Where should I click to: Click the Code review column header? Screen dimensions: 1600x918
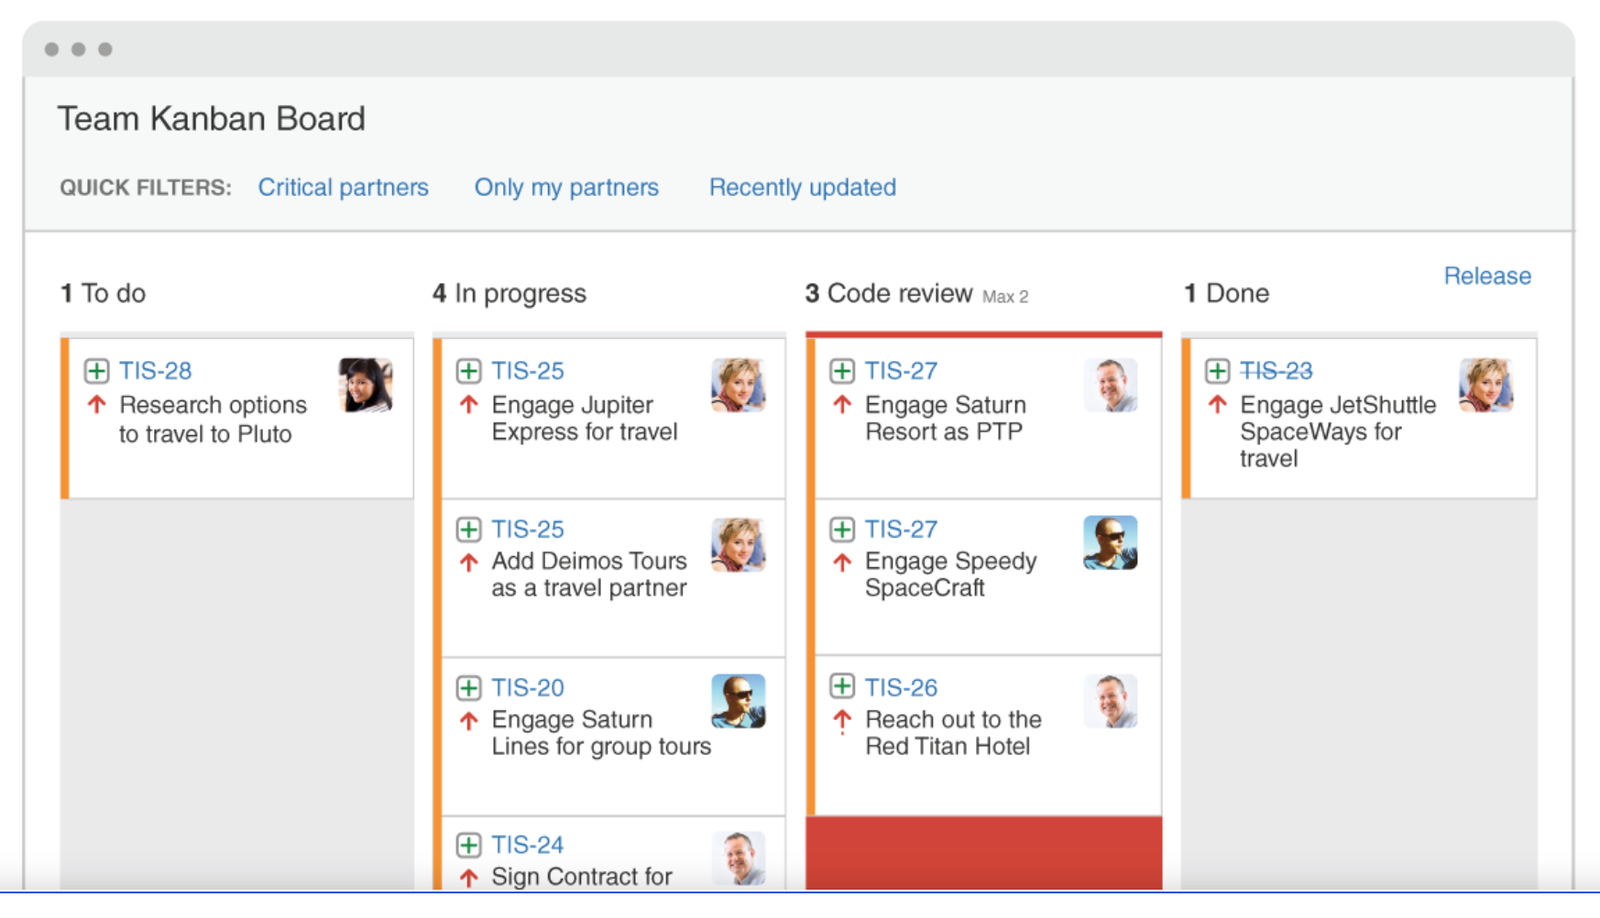[899, 293]
